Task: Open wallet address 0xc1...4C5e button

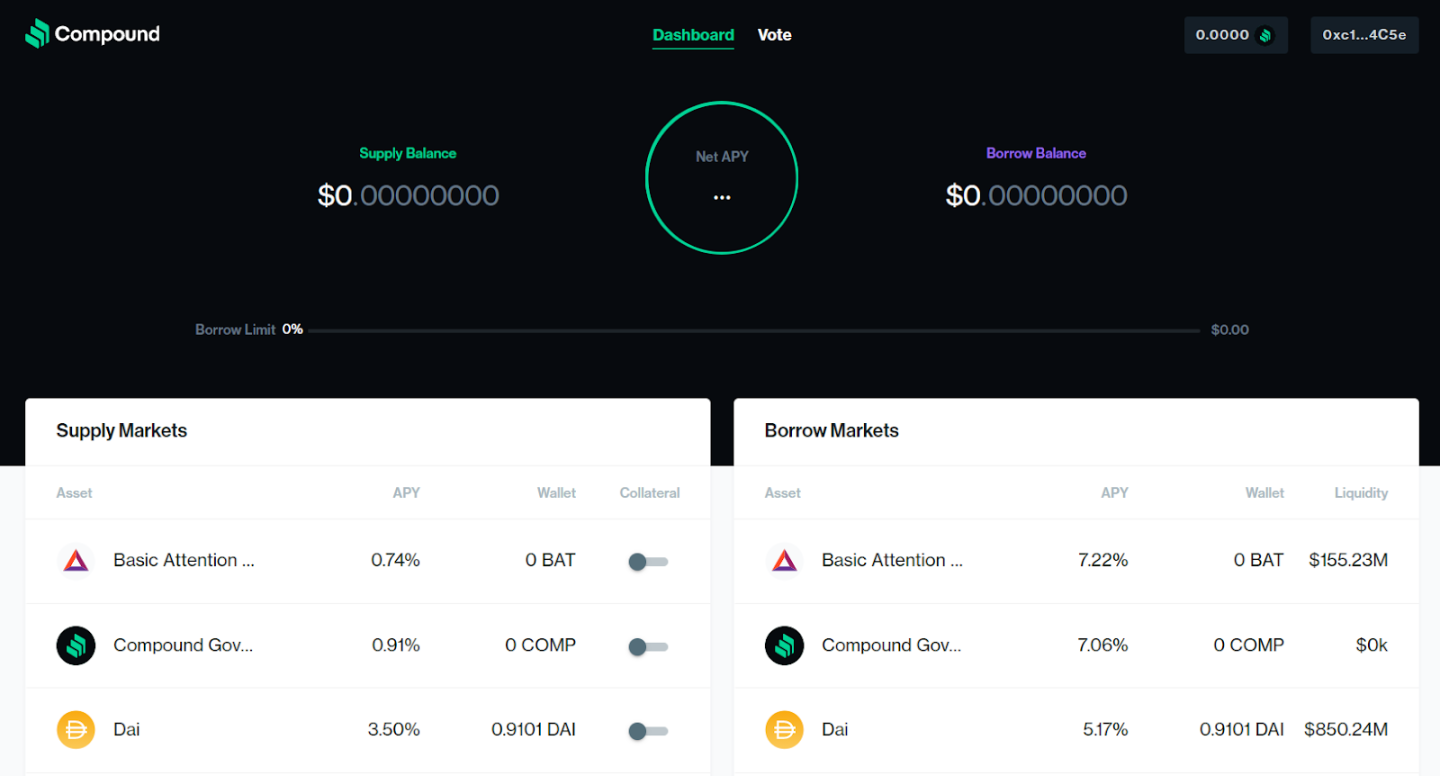Action: click(1364, 35)
